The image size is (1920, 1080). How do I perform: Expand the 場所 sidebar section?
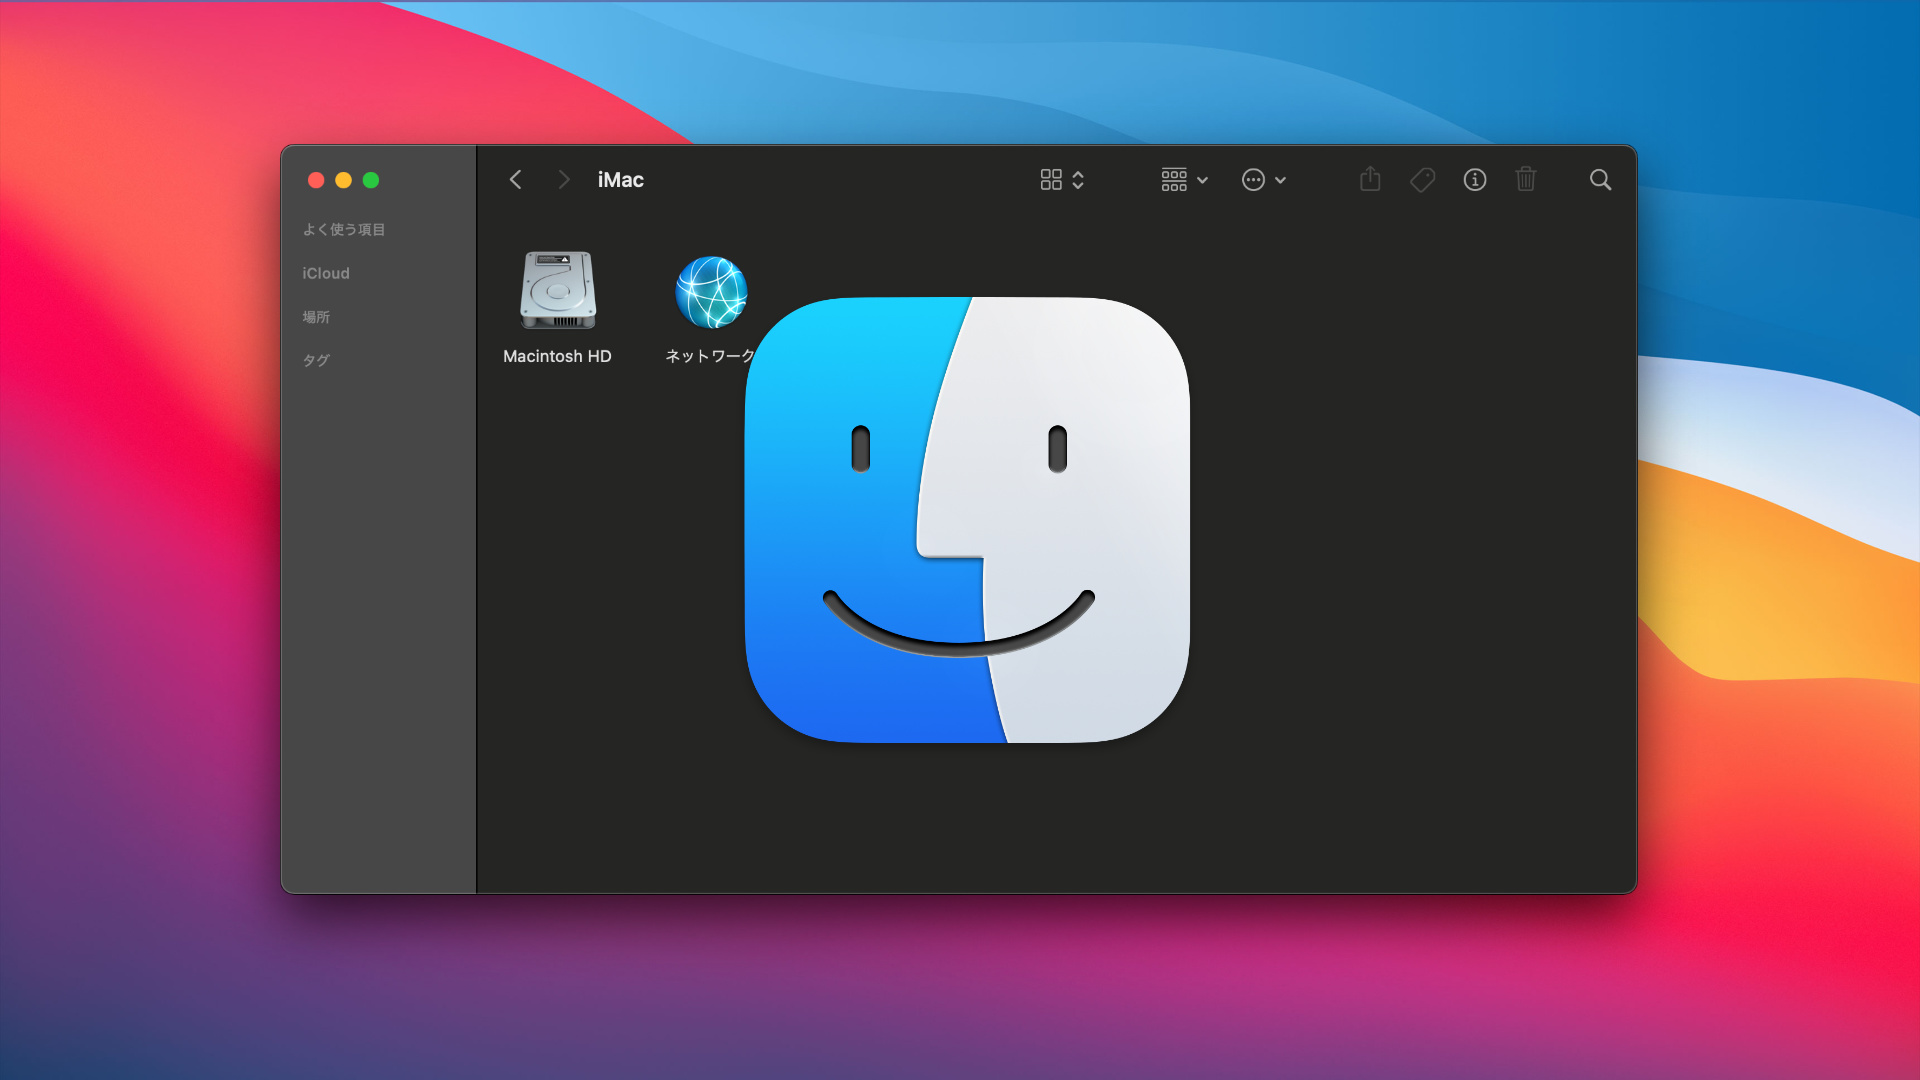click(x=316, y=317)
